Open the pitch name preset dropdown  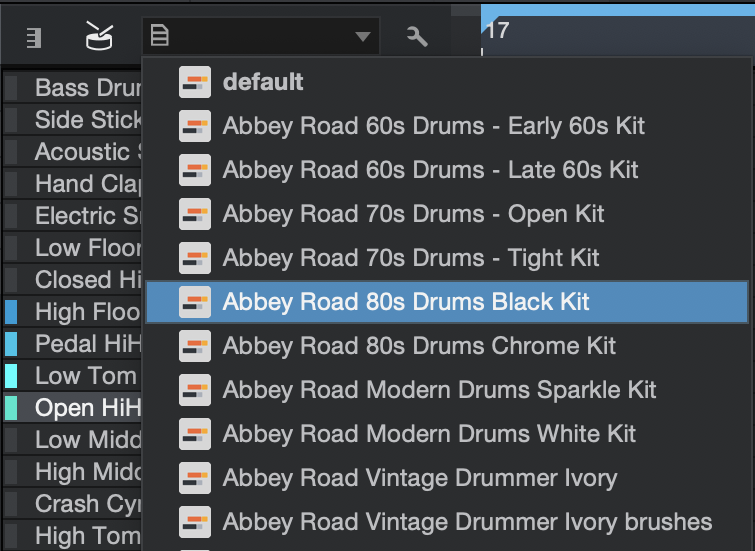260,36
